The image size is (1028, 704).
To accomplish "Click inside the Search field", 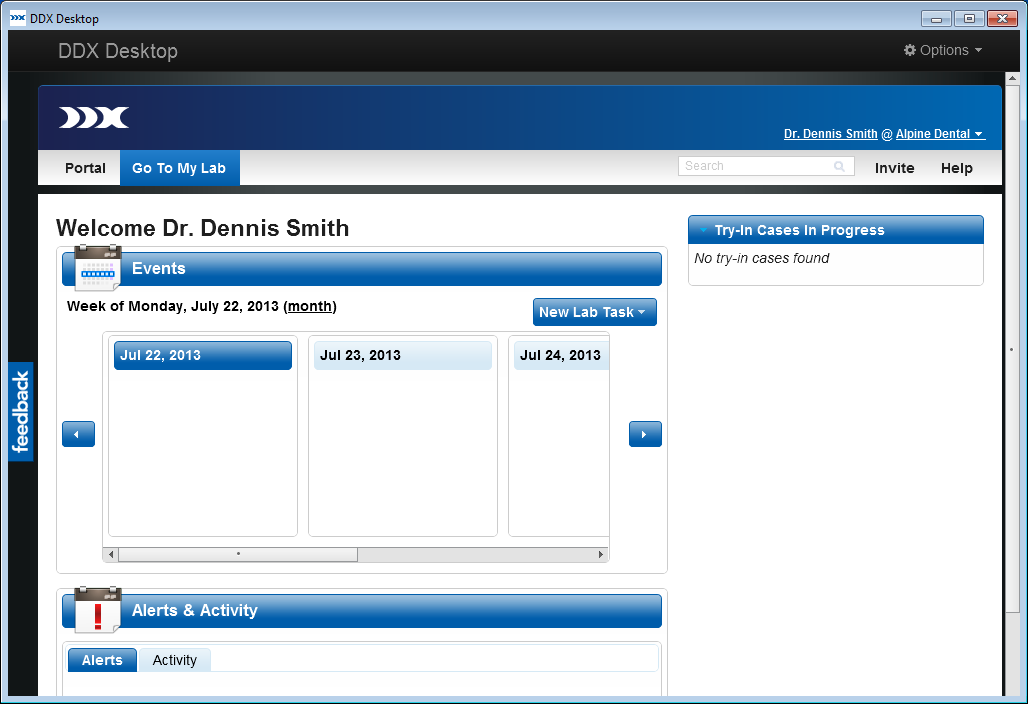I will (755, 166).
